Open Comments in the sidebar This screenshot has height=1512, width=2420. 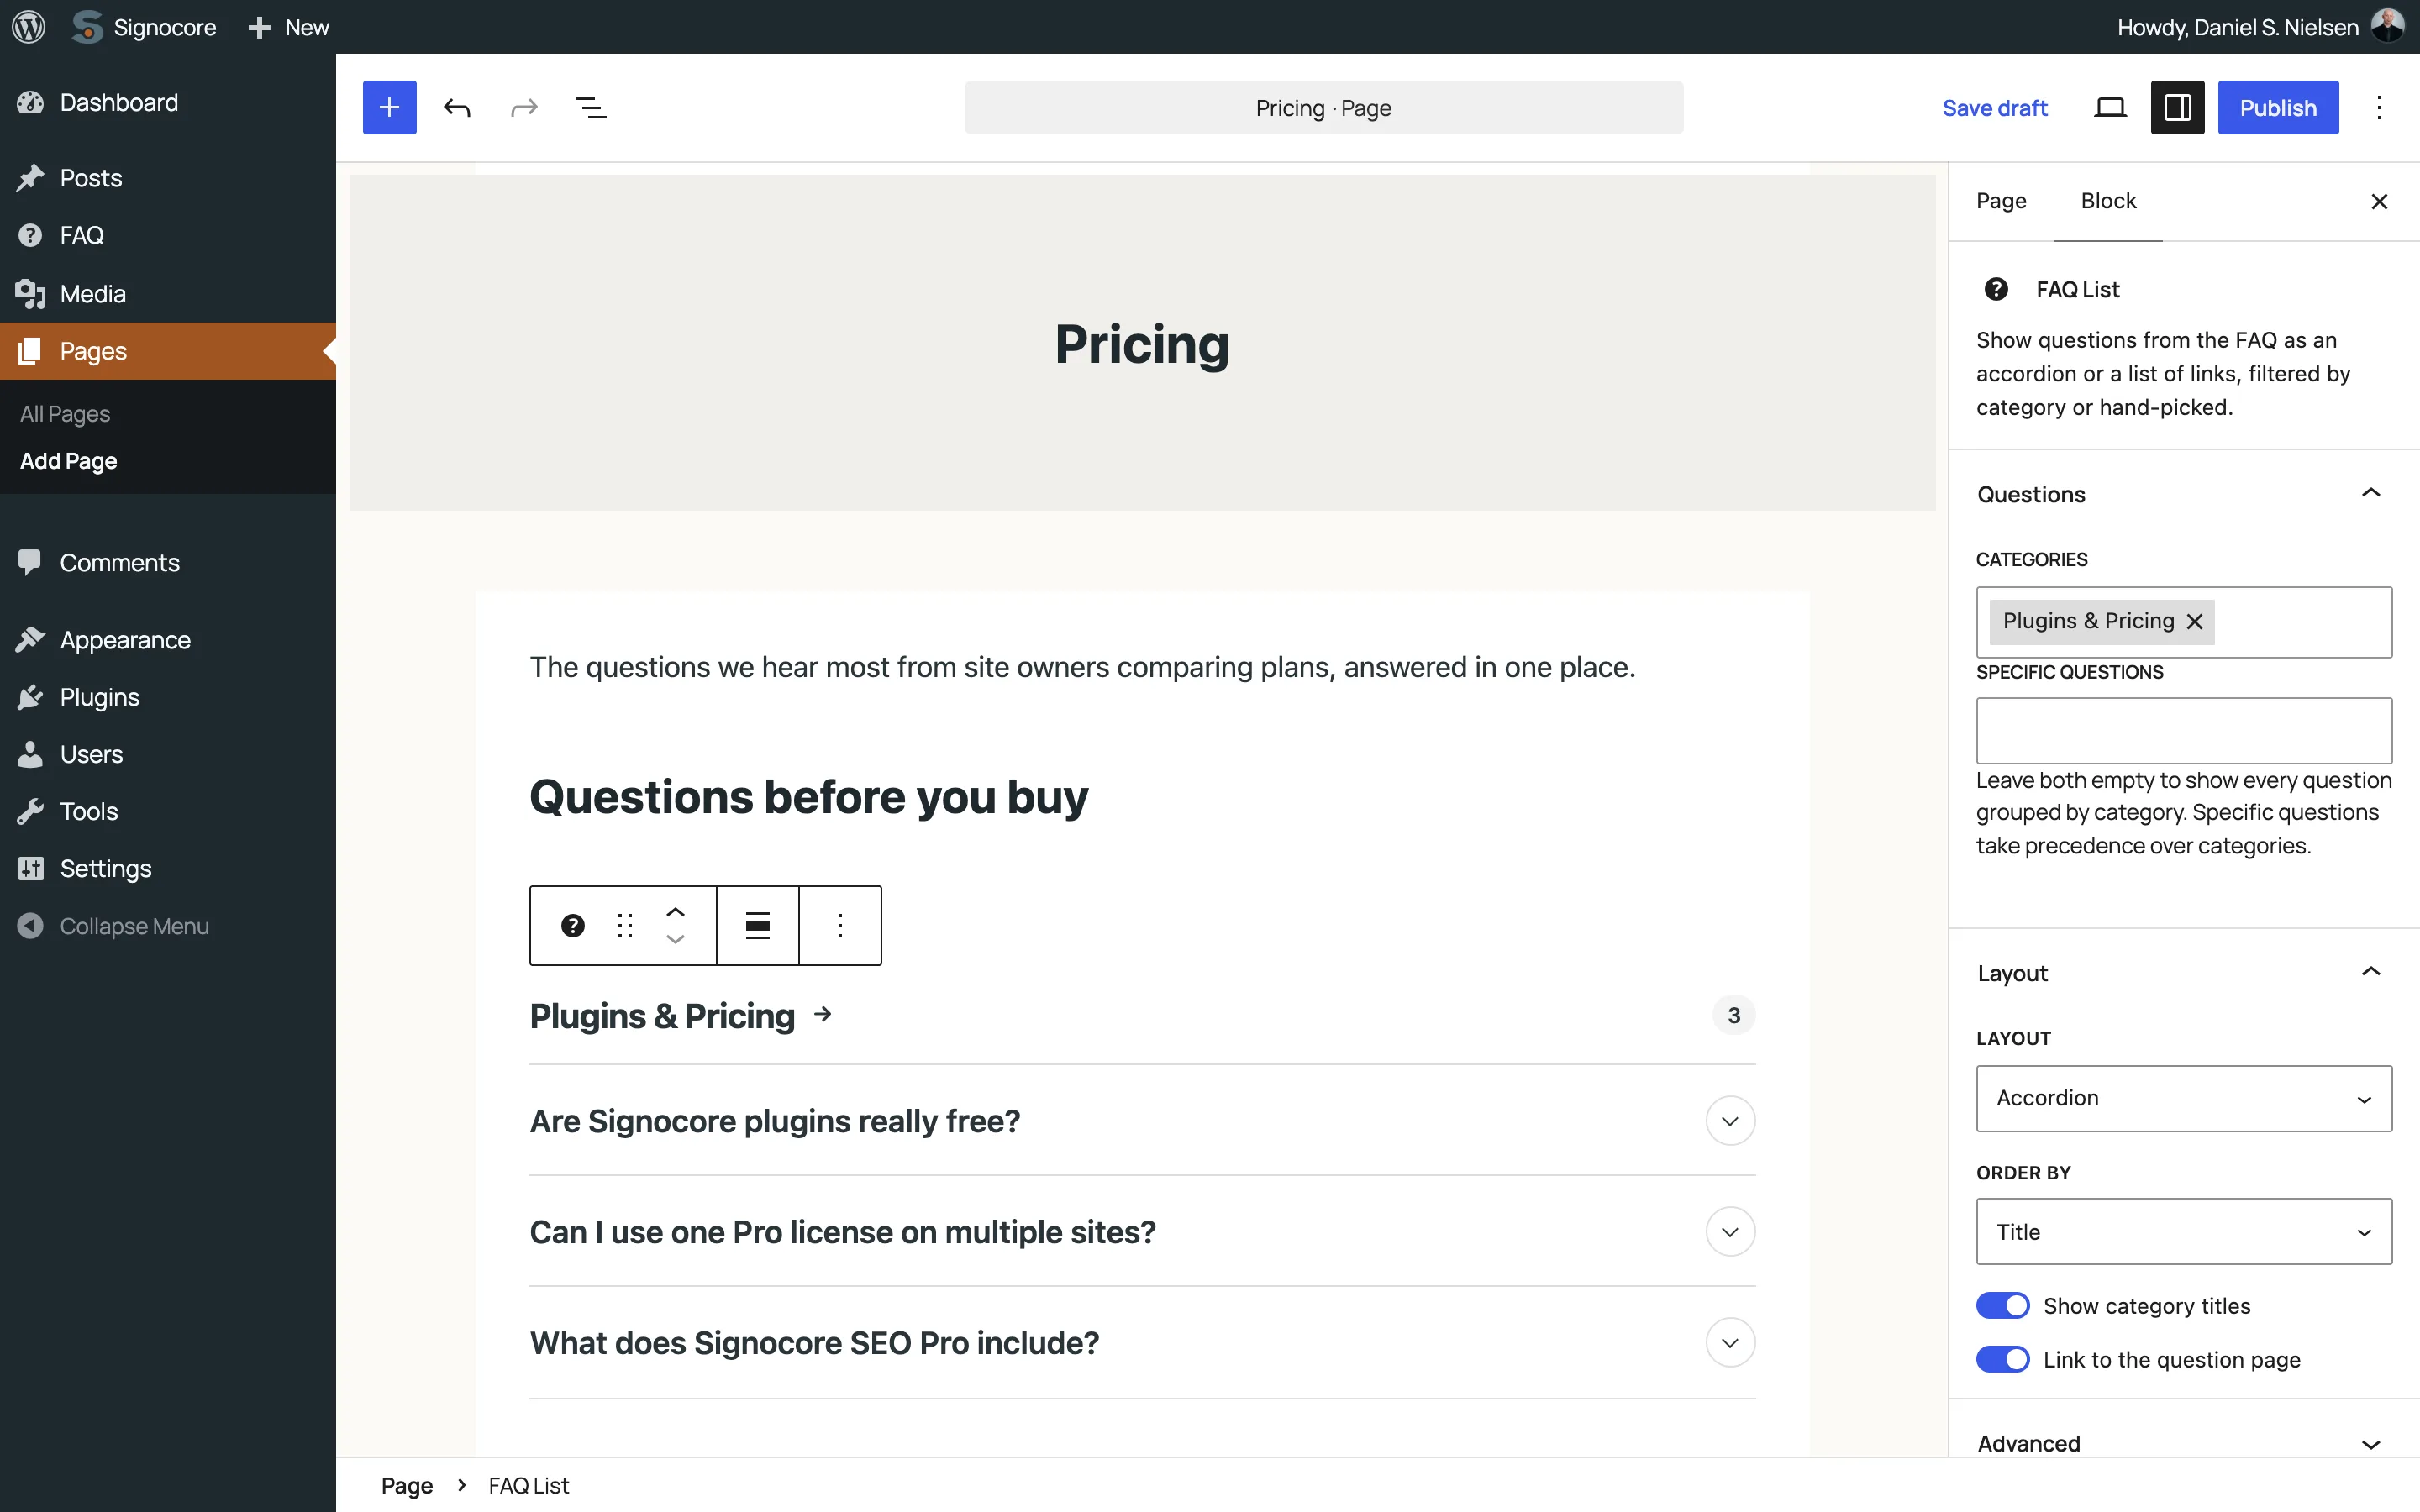[168, 562]
